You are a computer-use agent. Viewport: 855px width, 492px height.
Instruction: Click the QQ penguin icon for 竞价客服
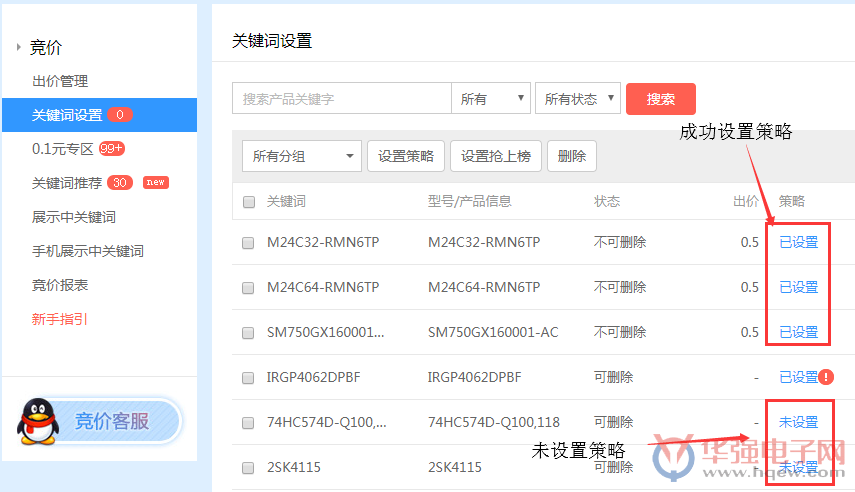(x=38, y=421)
